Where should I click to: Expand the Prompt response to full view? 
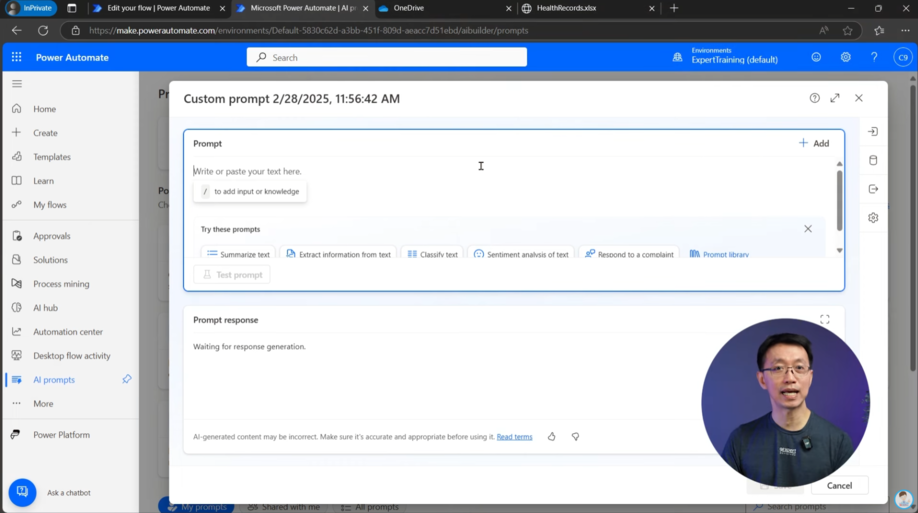click(824, 319)
